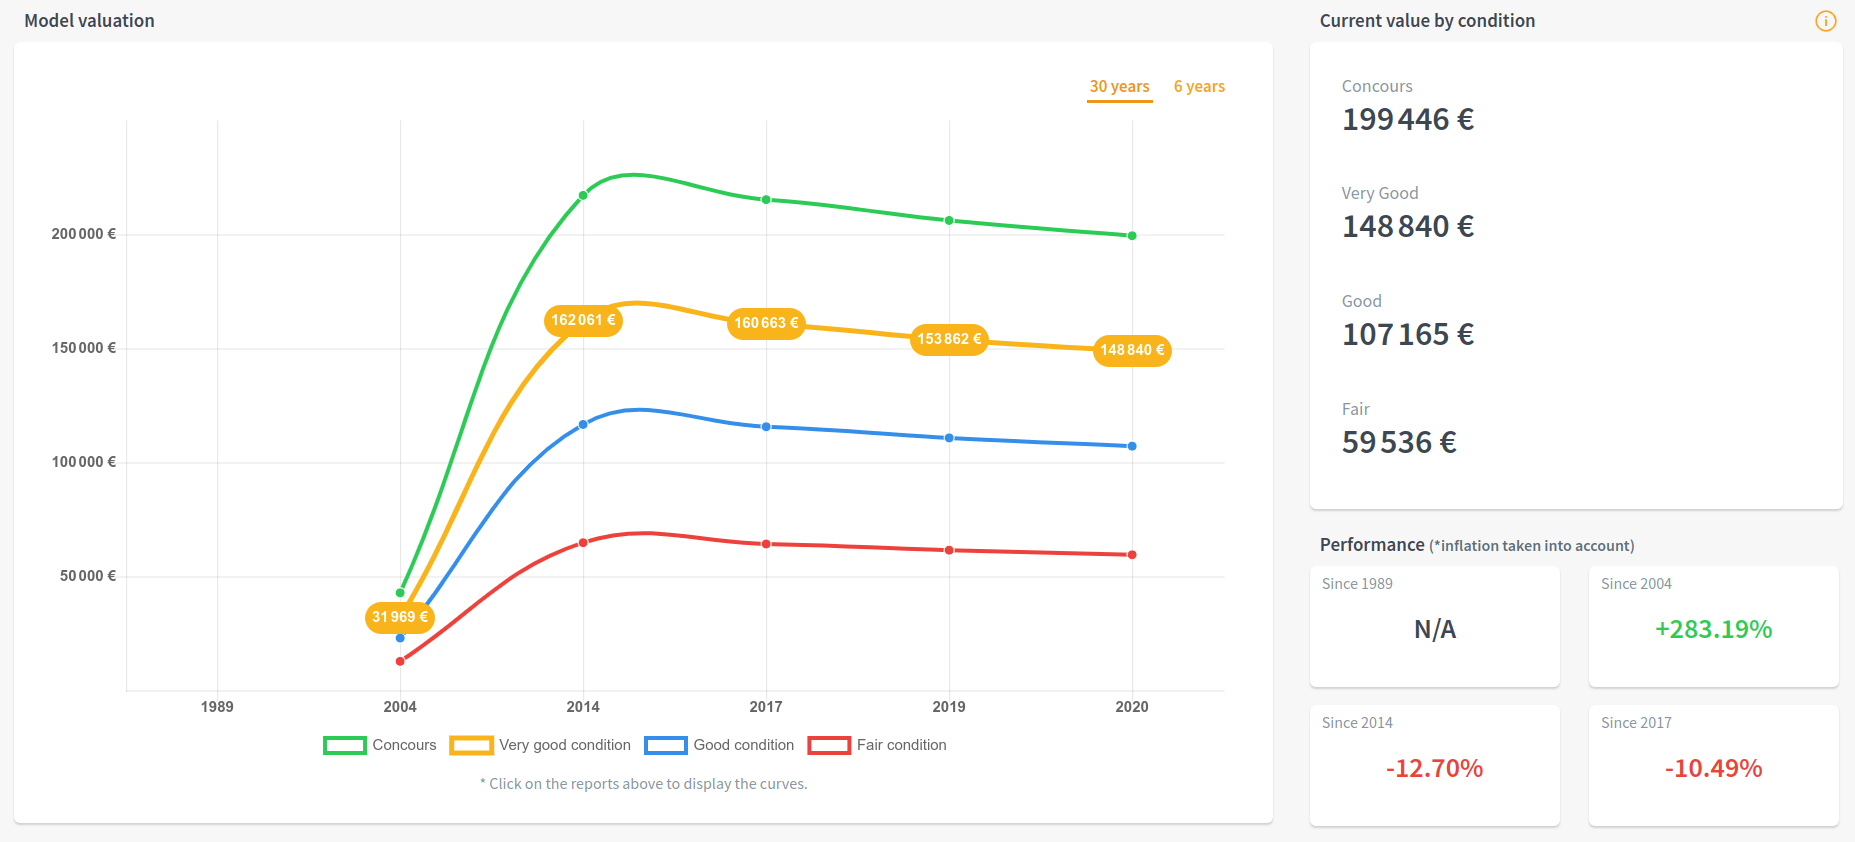Viewport: 1855px width, 842px height.
Task: Open the Since 2004 performance card
Action: 1714,627
